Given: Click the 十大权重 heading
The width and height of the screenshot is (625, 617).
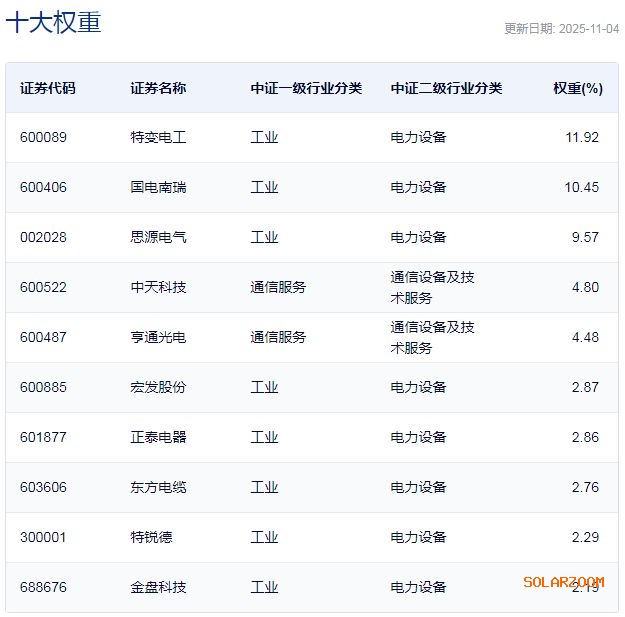Looking at the screenshot, I should 54,23.
